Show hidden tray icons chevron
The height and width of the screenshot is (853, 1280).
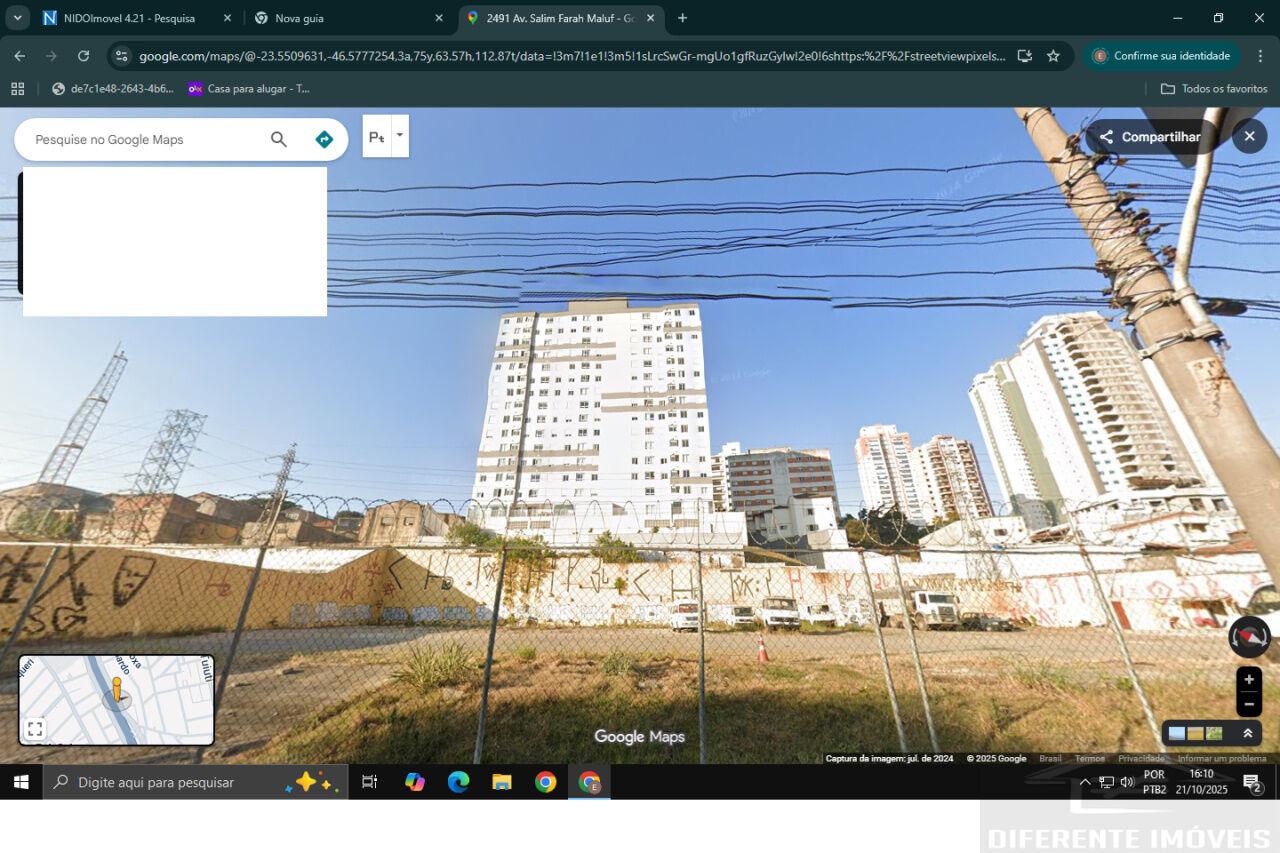pos(1085,782)
